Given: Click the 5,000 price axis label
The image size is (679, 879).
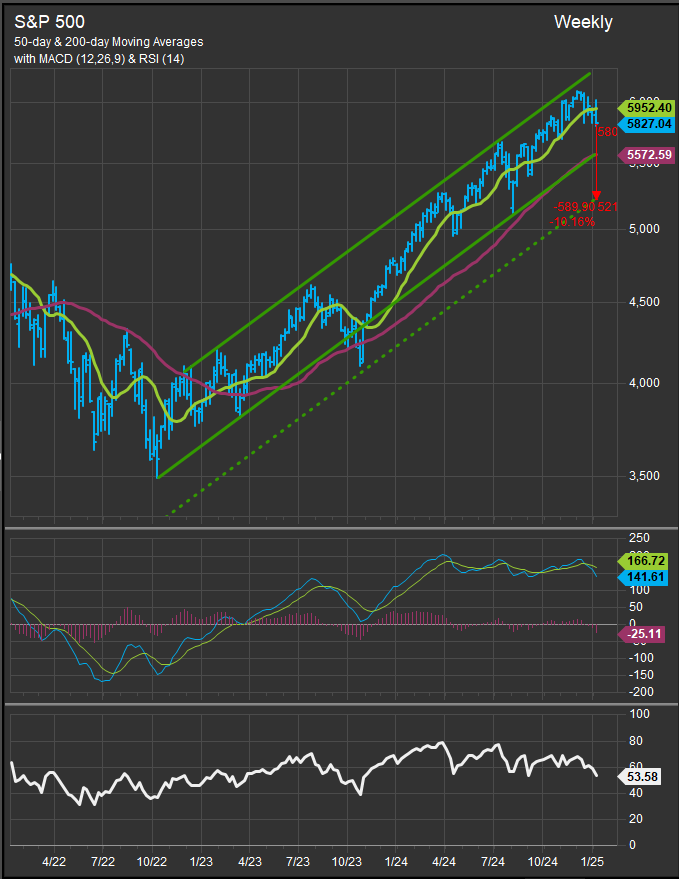Looking at the screenshot, I should (x=644, y=229).
